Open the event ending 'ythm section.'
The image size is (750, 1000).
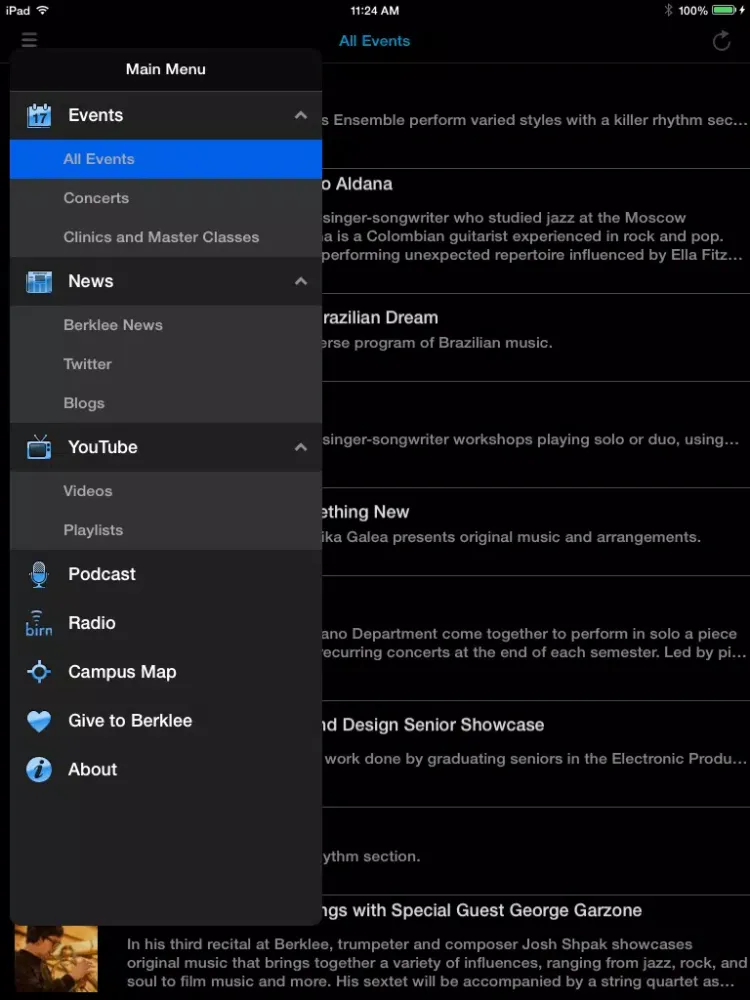pos(536,851)
